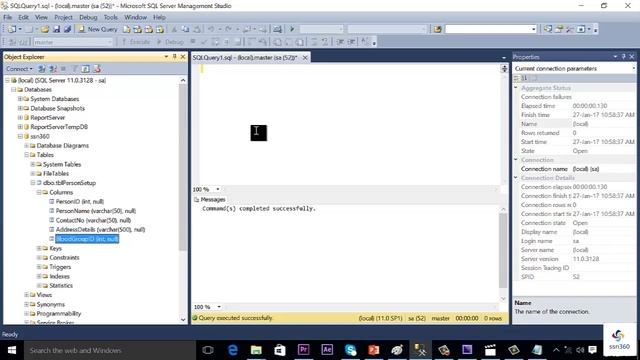Open the Messages pane zoom 100 % dropdown
The width and height of the screenshot is (640, 360).
click(219, 307)
